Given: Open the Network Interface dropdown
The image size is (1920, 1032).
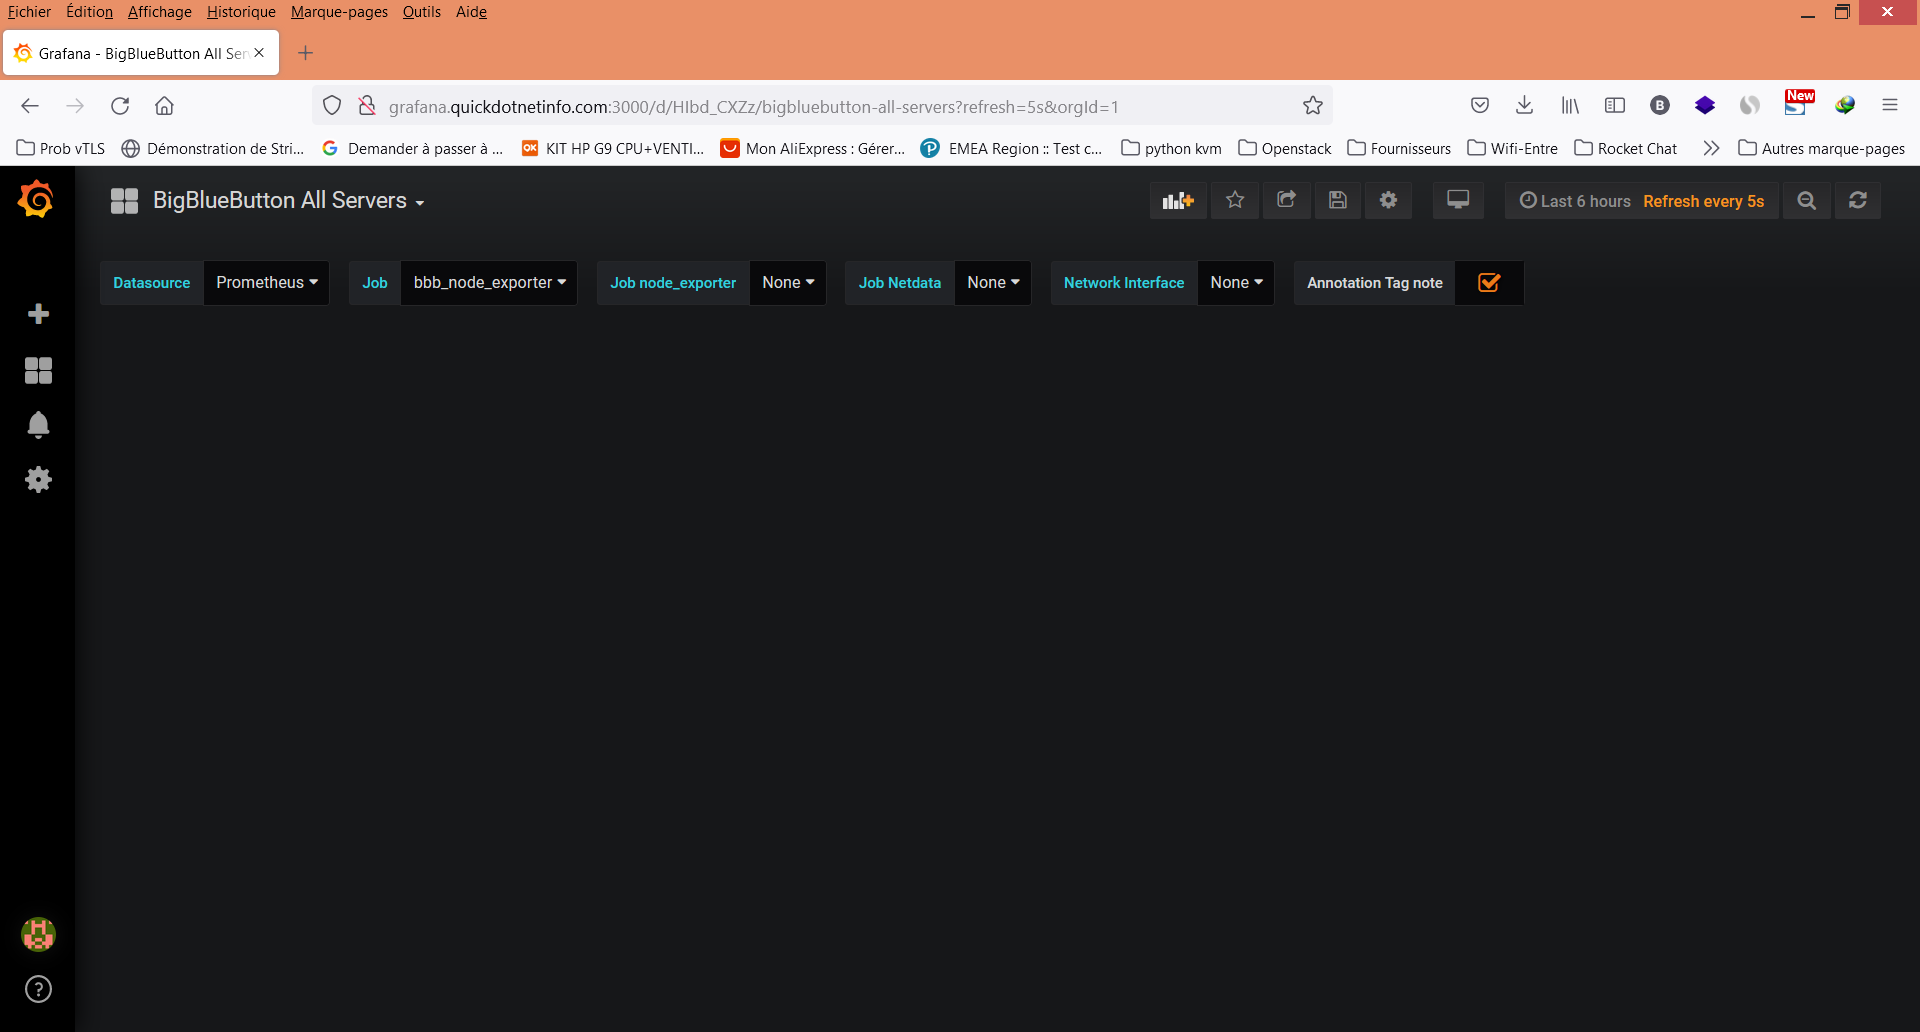Looking at the screenshot, I should [1236, 283].
